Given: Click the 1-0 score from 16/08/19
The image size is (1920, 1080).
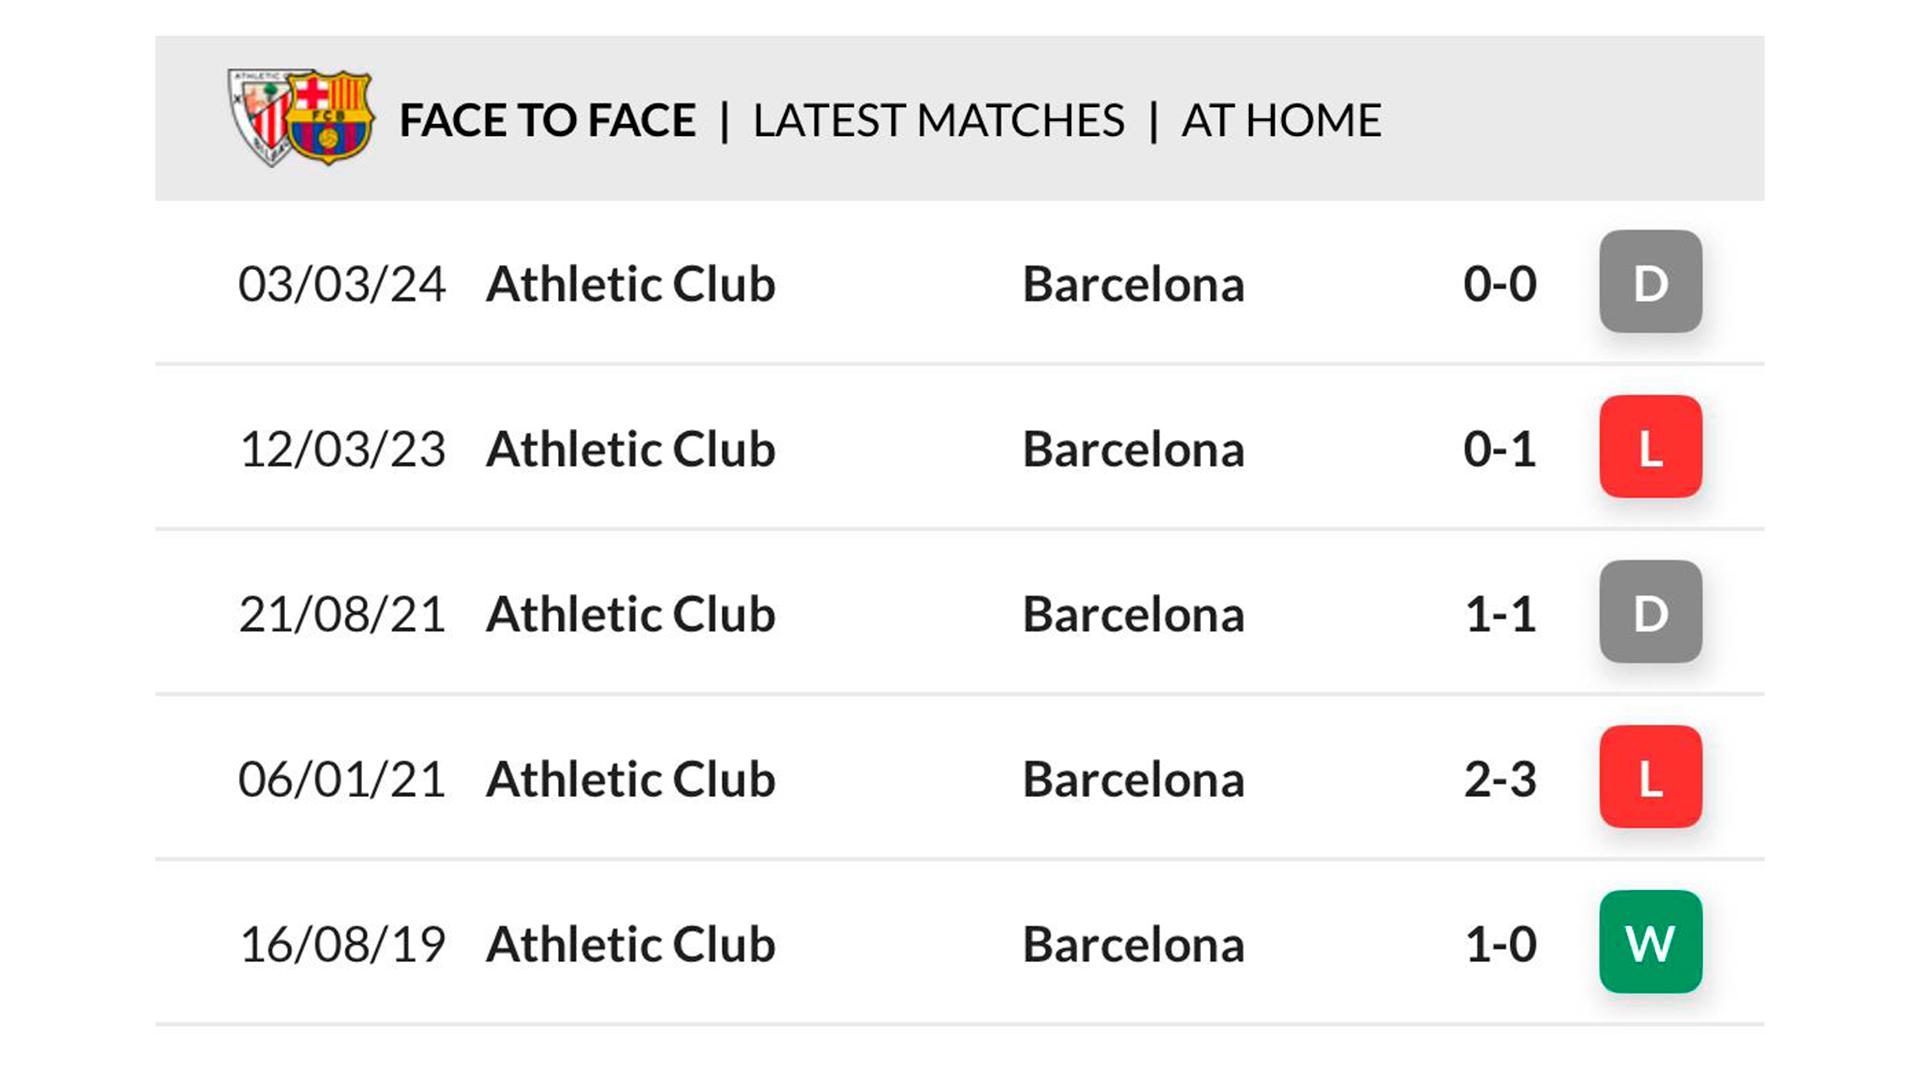Looking at the screenshot, I should coord(1499,944).
